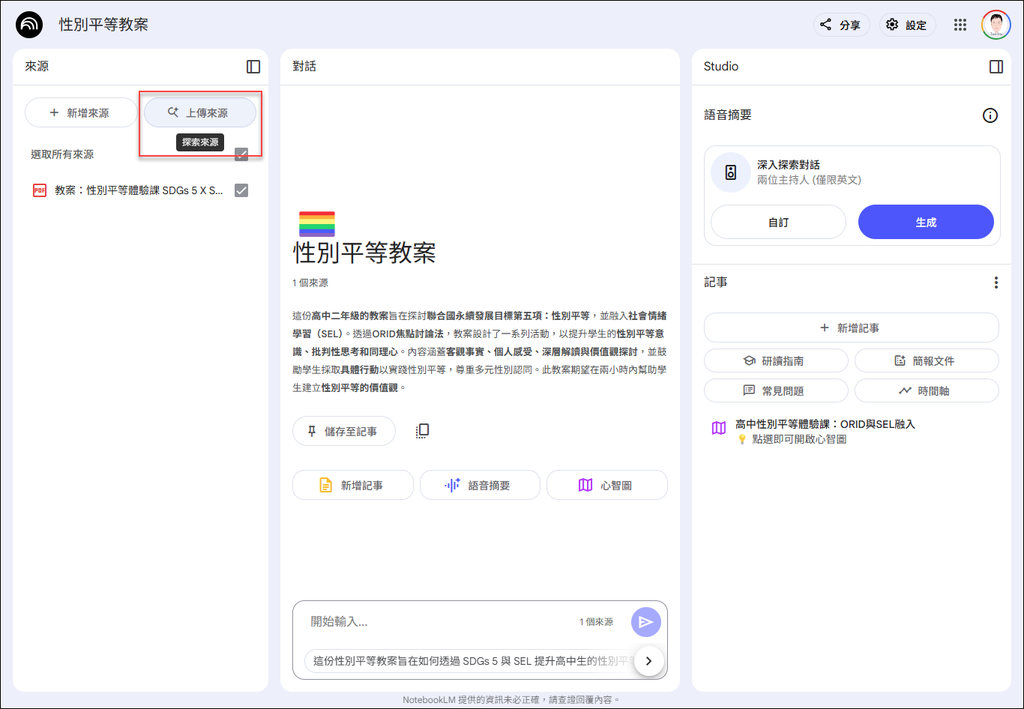Click the notebook title 性別平等教案 in header
Screen dimensions: 1024x709
pos(103,25)
